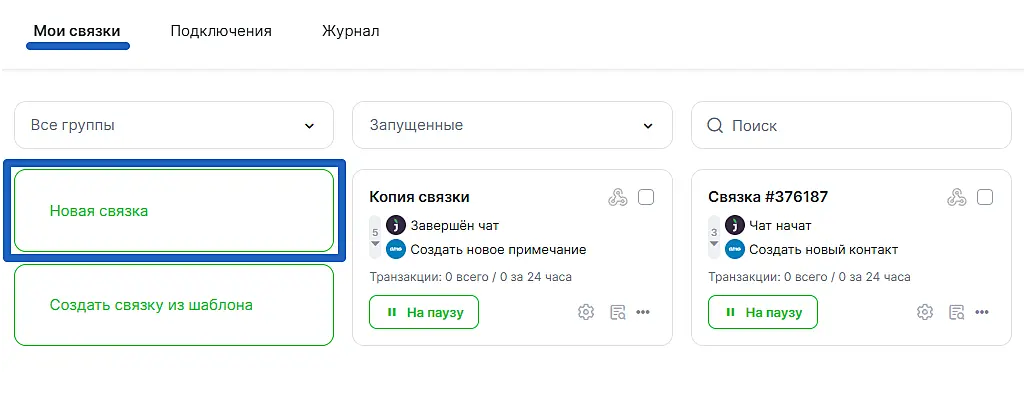
Task: Switch to the Подключения tab
Action: (x=221, y=31)
